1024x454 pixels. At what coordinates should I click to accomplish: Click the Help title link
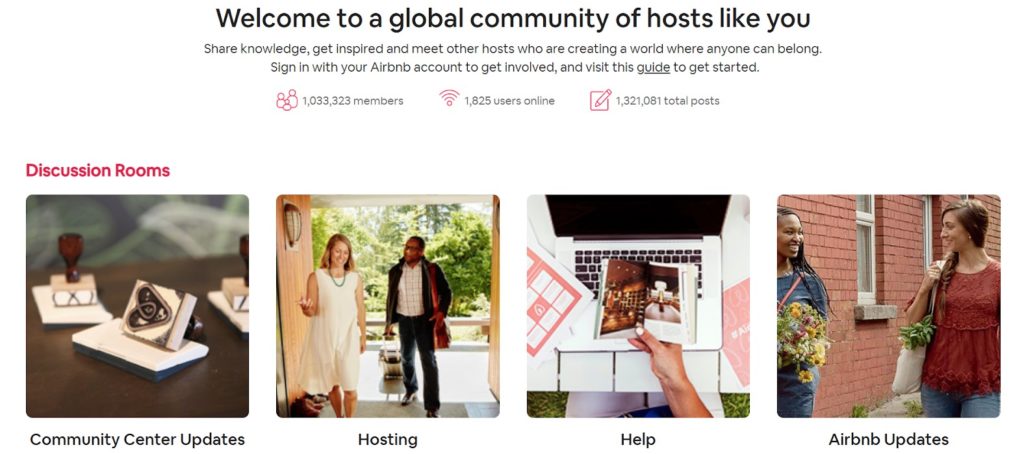638,440
